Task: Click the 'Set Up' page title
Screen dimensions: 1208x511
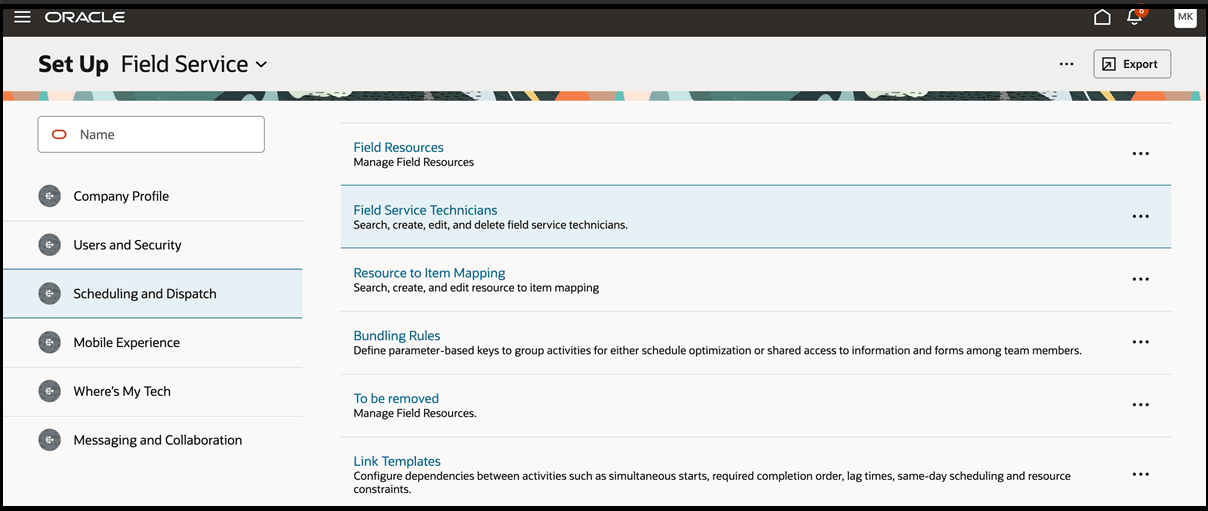Action: point(73,64)
